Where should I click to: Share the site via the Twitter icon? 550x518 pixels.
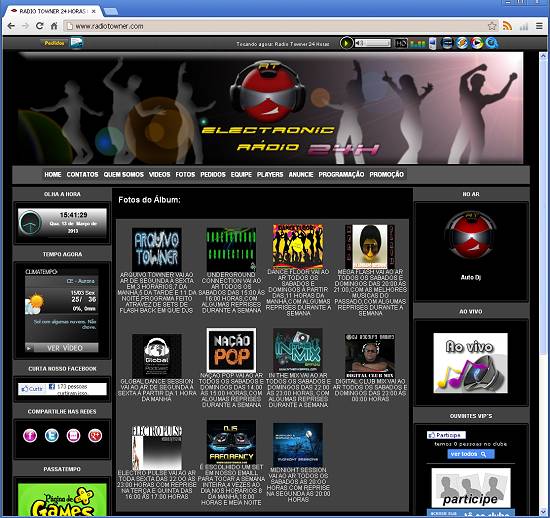point(52,436)
